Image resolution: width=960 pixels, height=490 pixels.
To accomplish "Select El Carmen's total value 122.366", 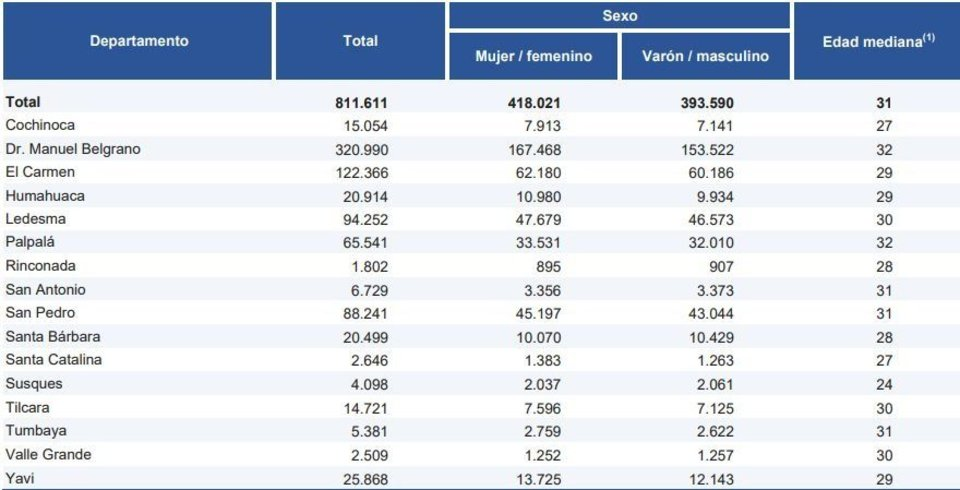I will (361, 173).
